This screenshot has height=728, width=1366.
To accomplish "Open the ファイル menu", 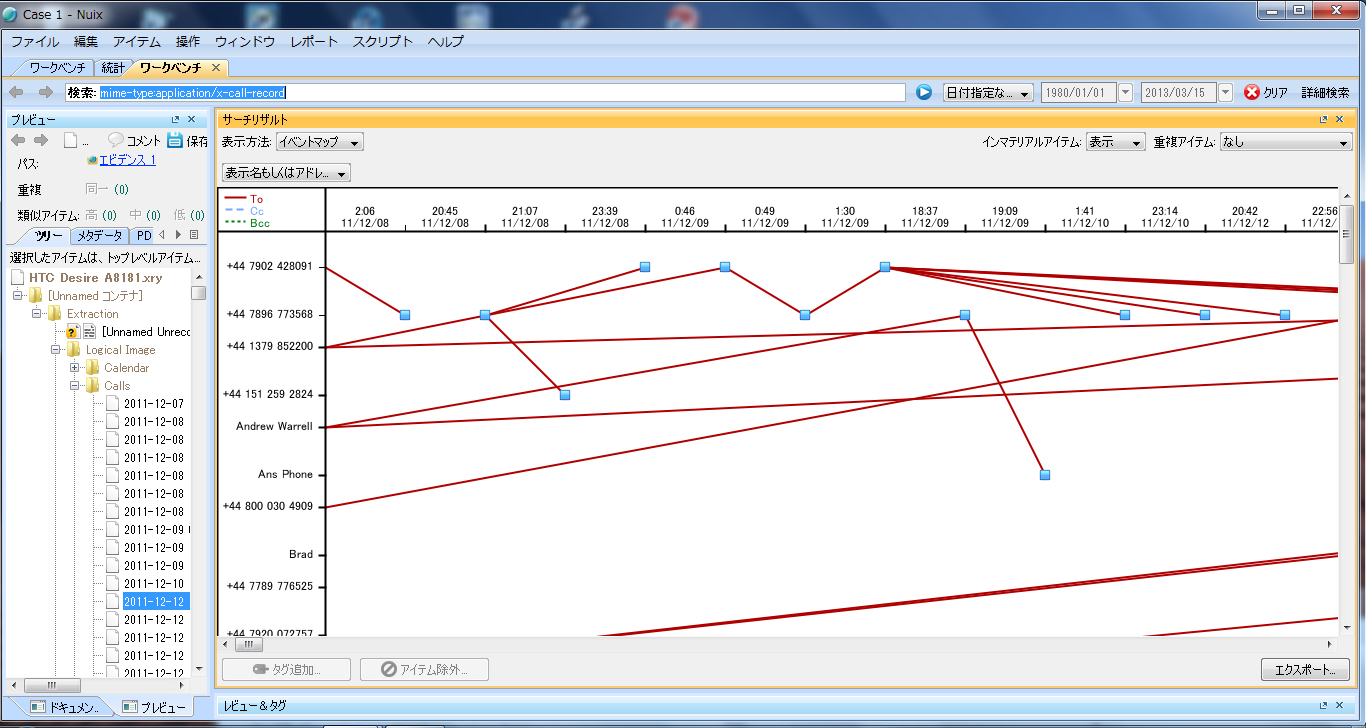I will 35,42.
